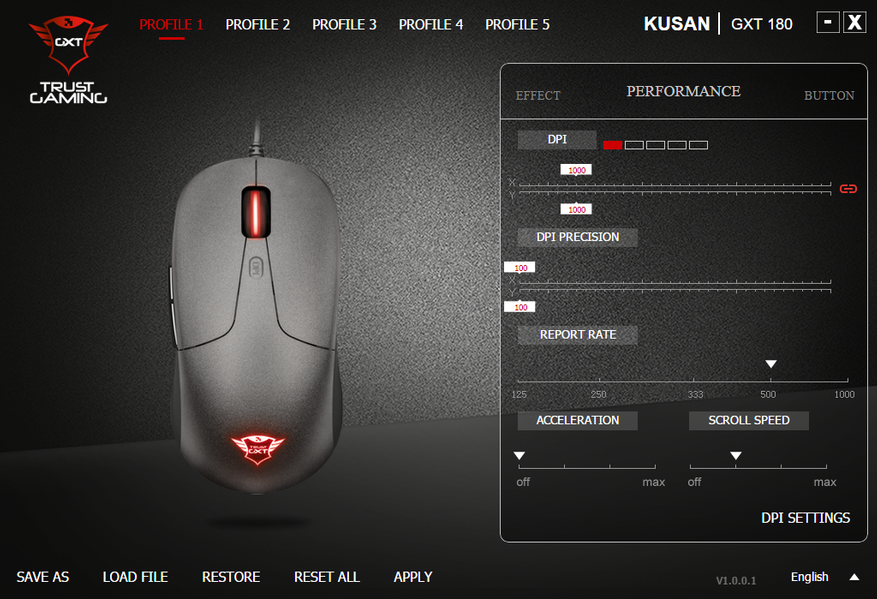Click the X DPI value field showing 1000
This screenshot has width=877, height=599.
pyautogui.click(x=576, y=170)
